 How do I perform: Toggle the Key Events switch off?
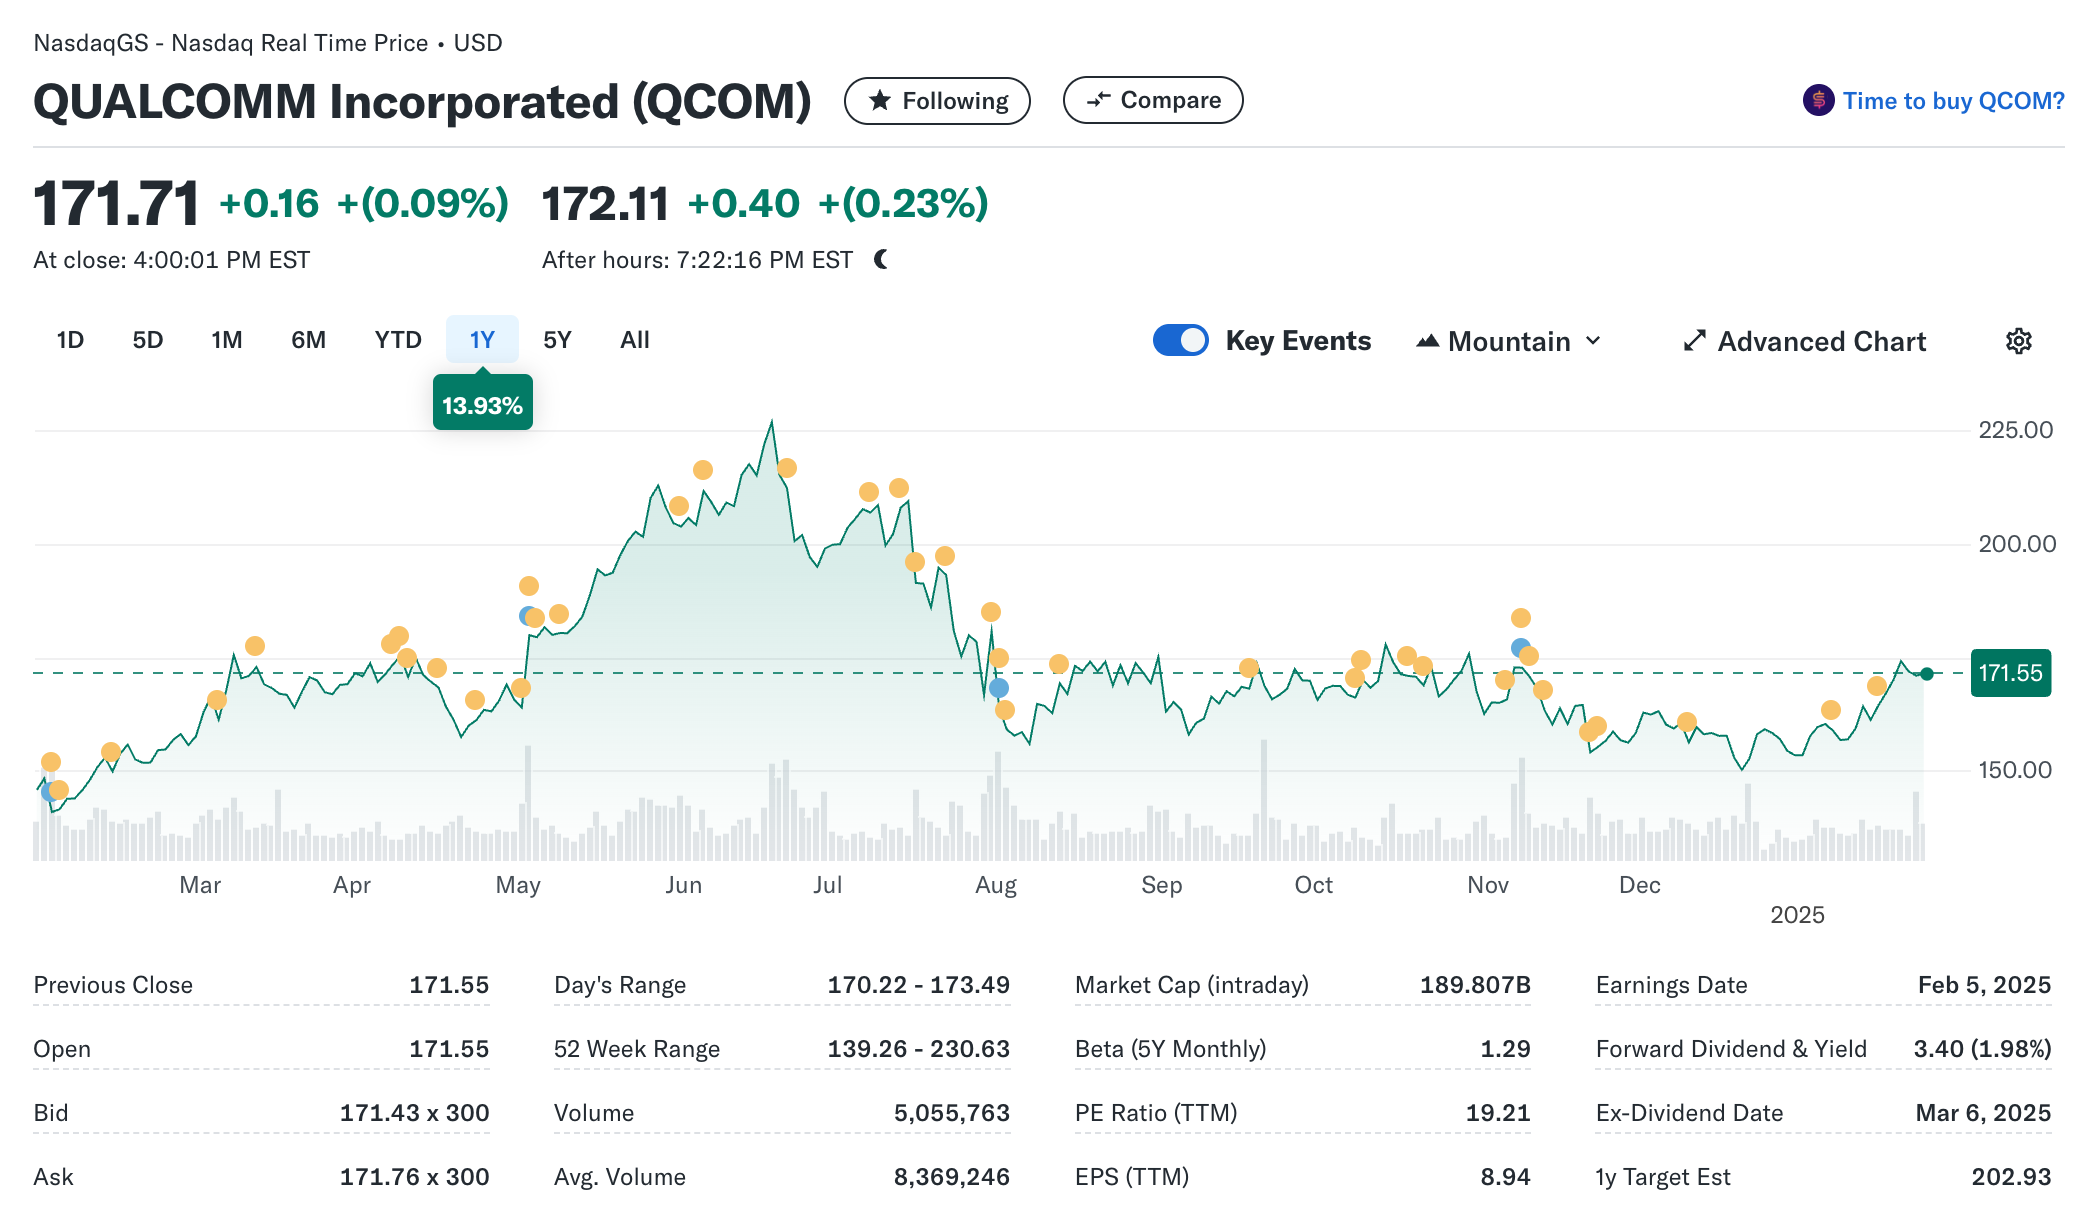click(1180, 341)
